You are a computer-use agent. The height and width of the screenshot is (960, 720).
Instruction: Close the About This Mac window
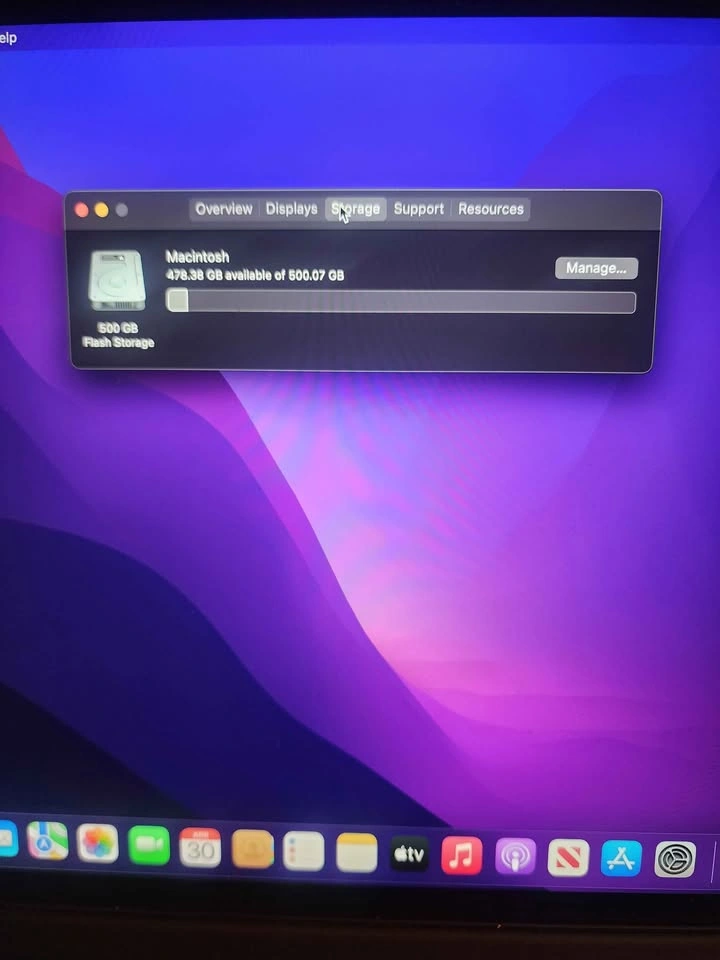[81, 210]
